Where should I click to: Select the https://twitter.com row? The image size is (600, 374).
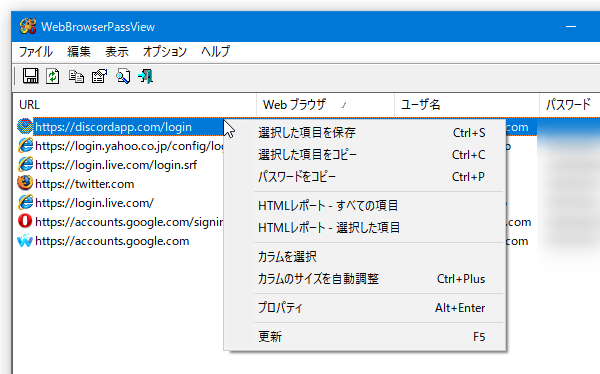pyautogui.click(x=85, y=184)
